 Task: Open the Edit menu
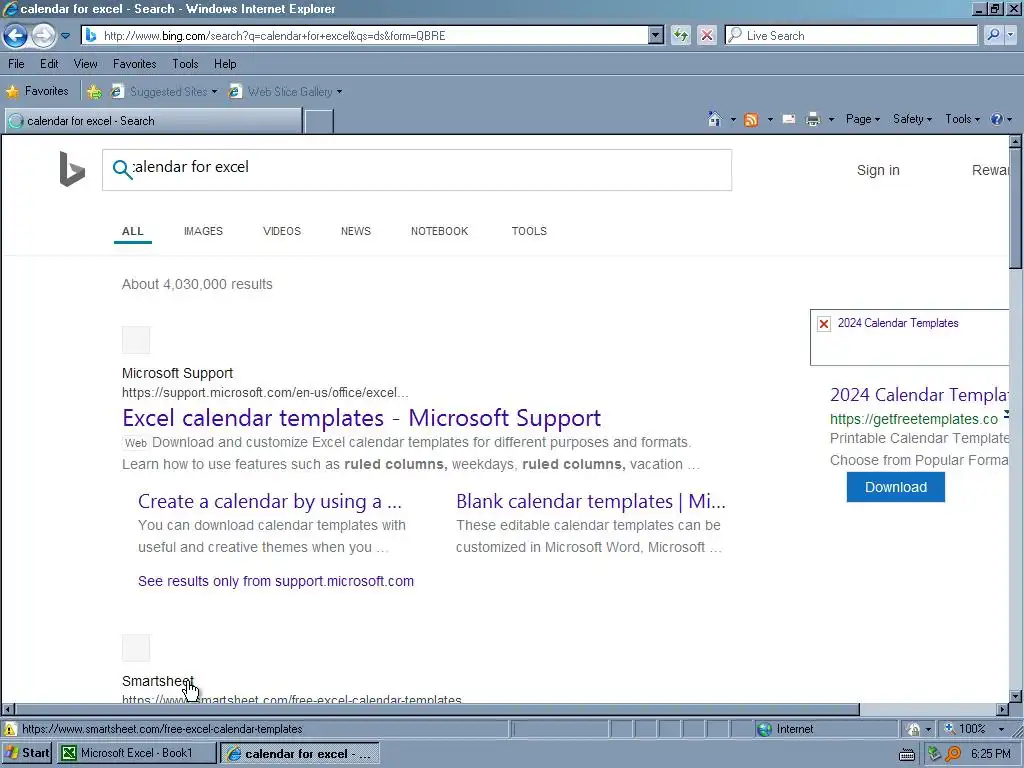click(49, 64)
